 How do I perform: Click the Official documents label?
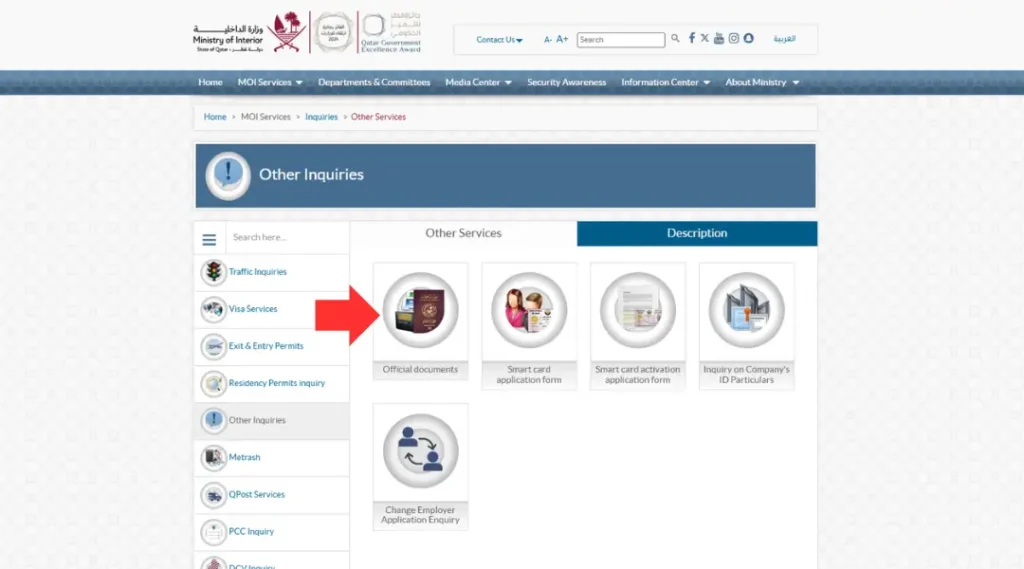tap(421, 370)
